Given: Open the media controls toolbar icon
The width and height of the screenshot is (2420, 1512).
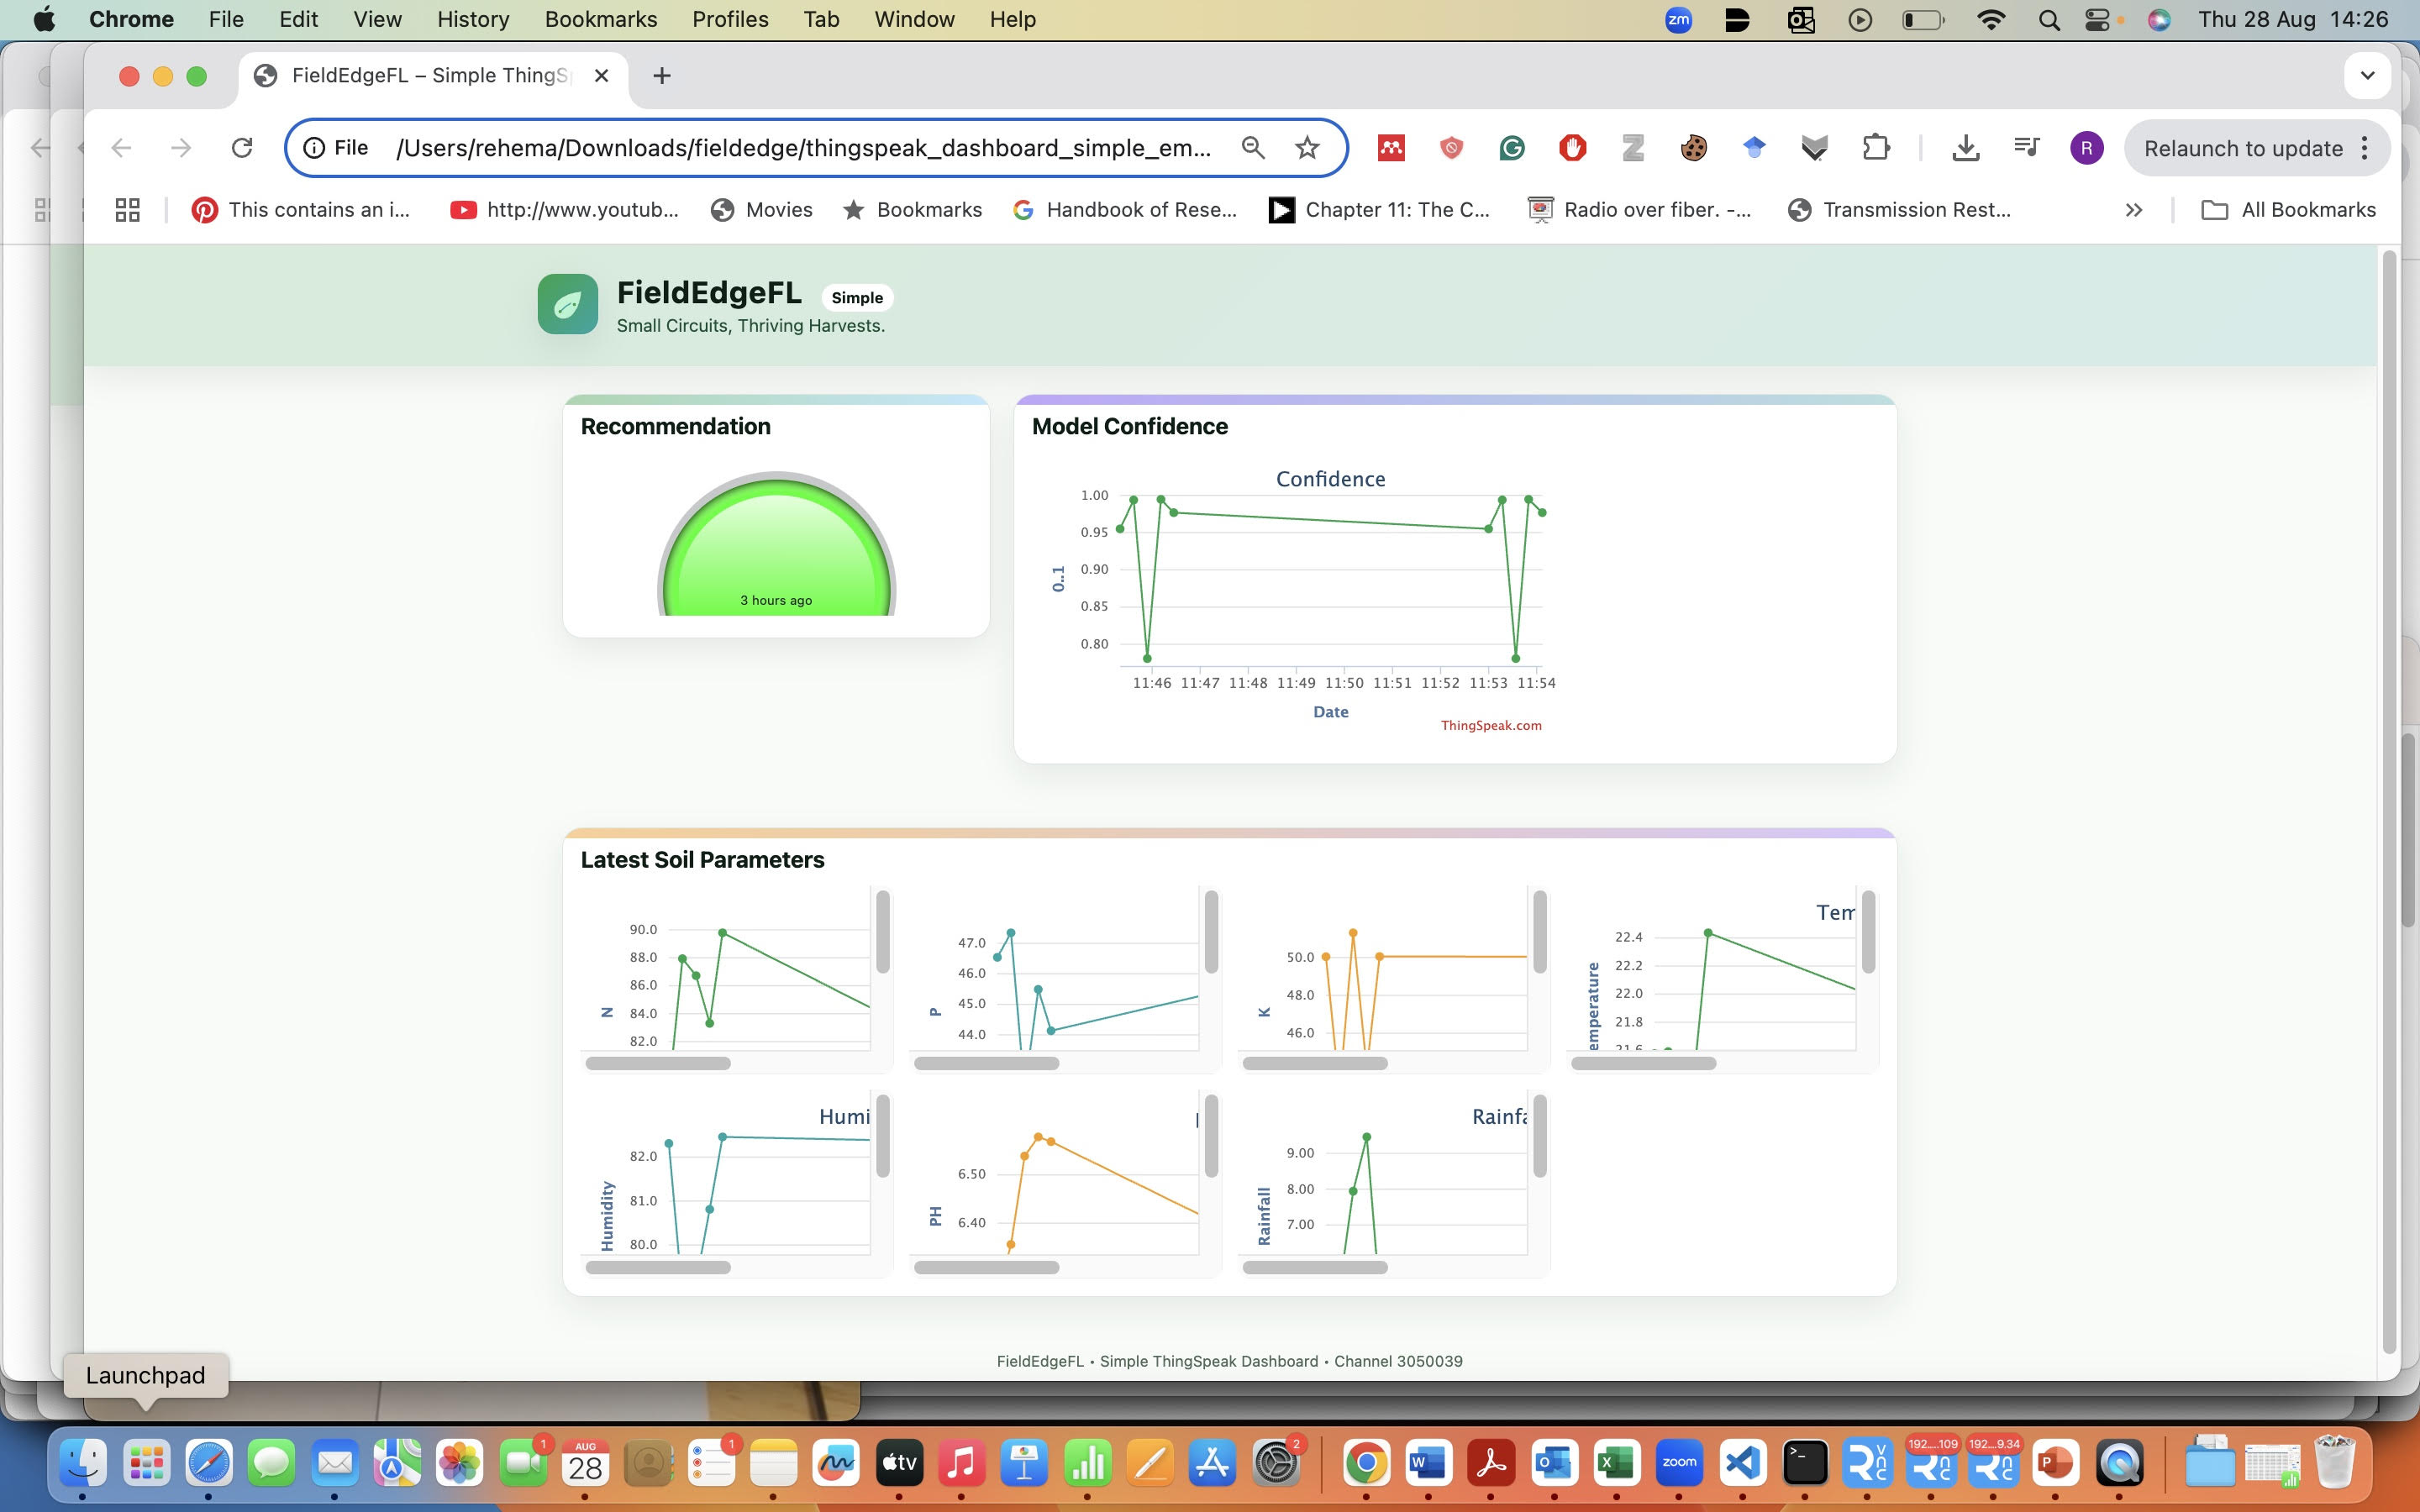Looking at the screenshot, I should pos(2026,148).
